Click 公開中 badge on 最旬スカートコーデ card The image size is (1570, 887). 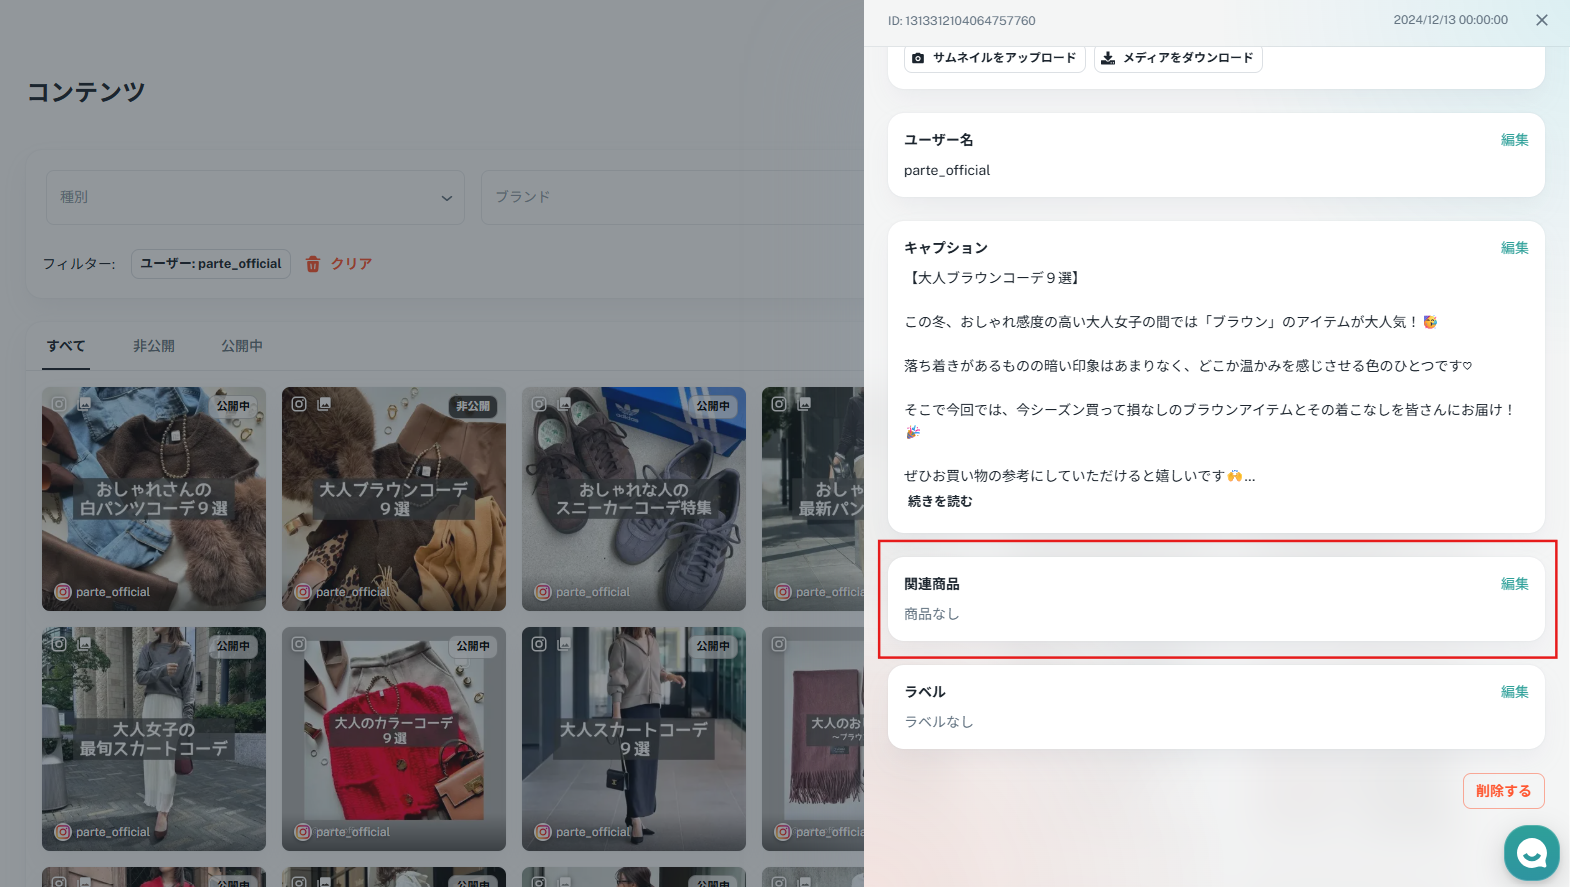pos(233,646)
